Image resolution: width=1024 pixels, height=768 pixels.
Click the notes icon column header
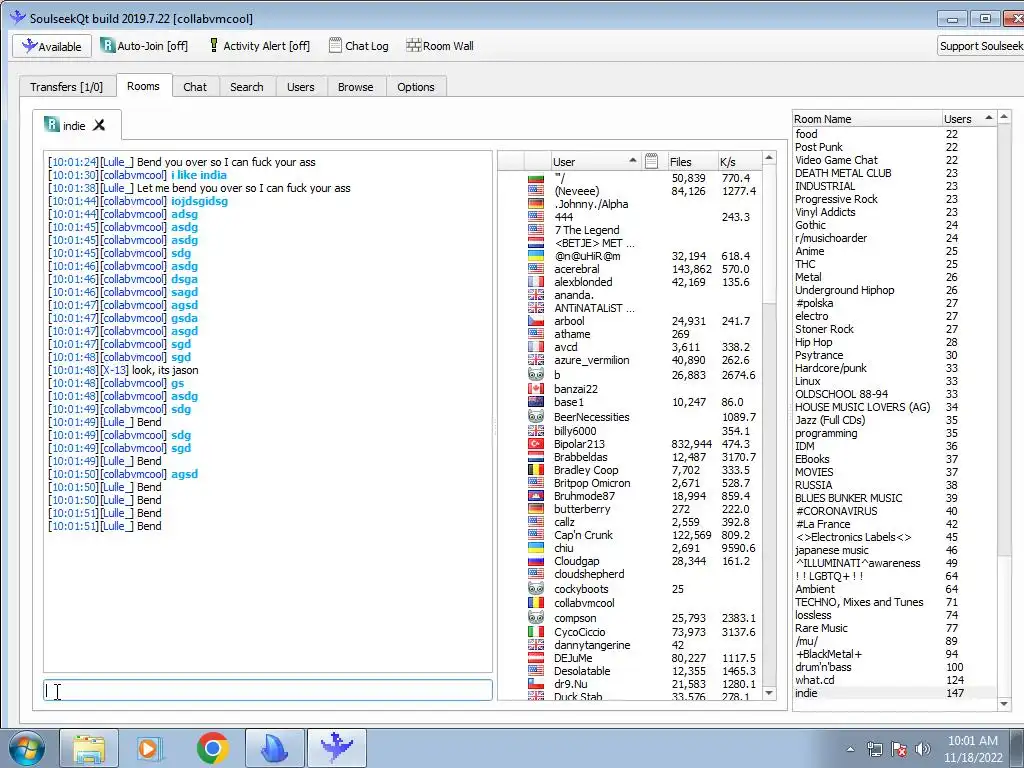[x=651, y=161]
